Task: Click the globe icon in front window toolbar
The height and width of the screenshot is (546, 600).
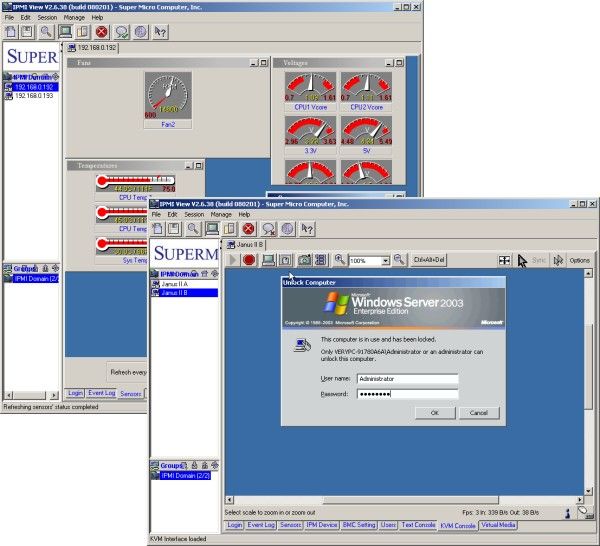Action: (287, 229)
